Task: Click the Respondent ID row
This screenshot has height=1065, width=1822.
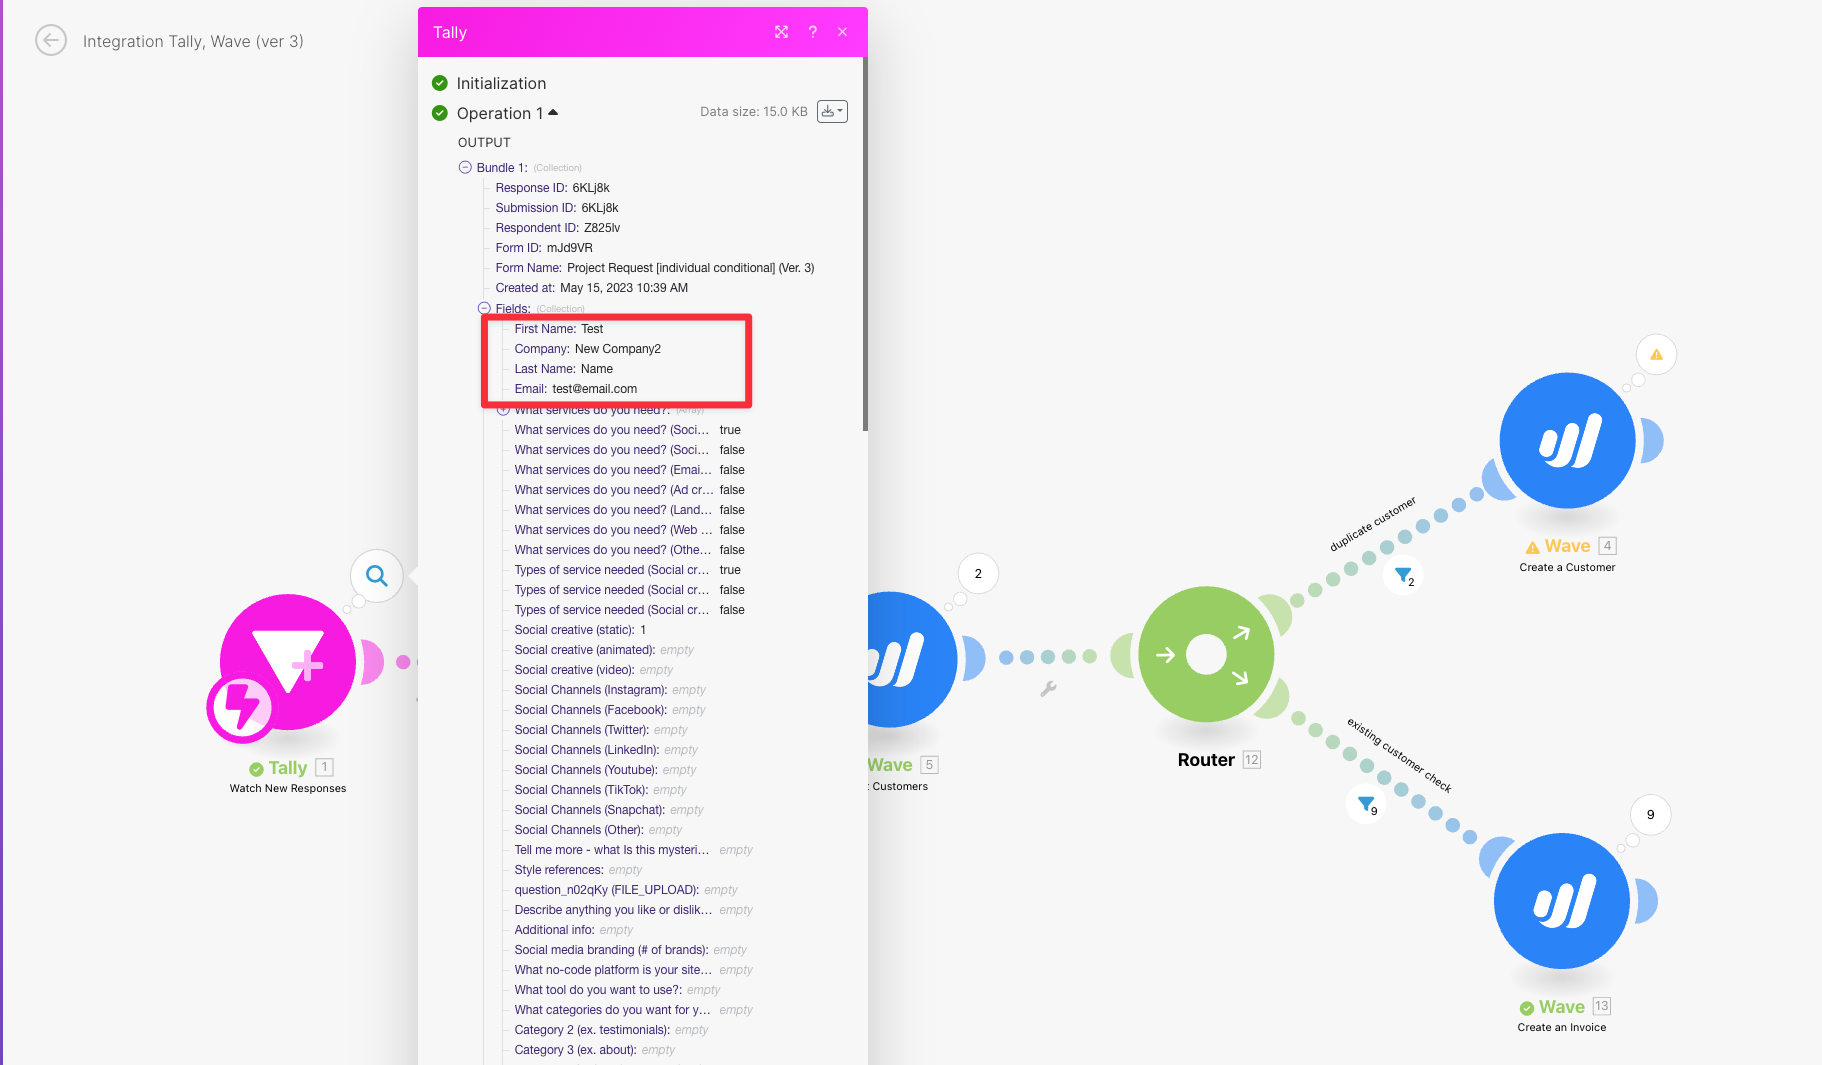Action: (x=558, y=228)
